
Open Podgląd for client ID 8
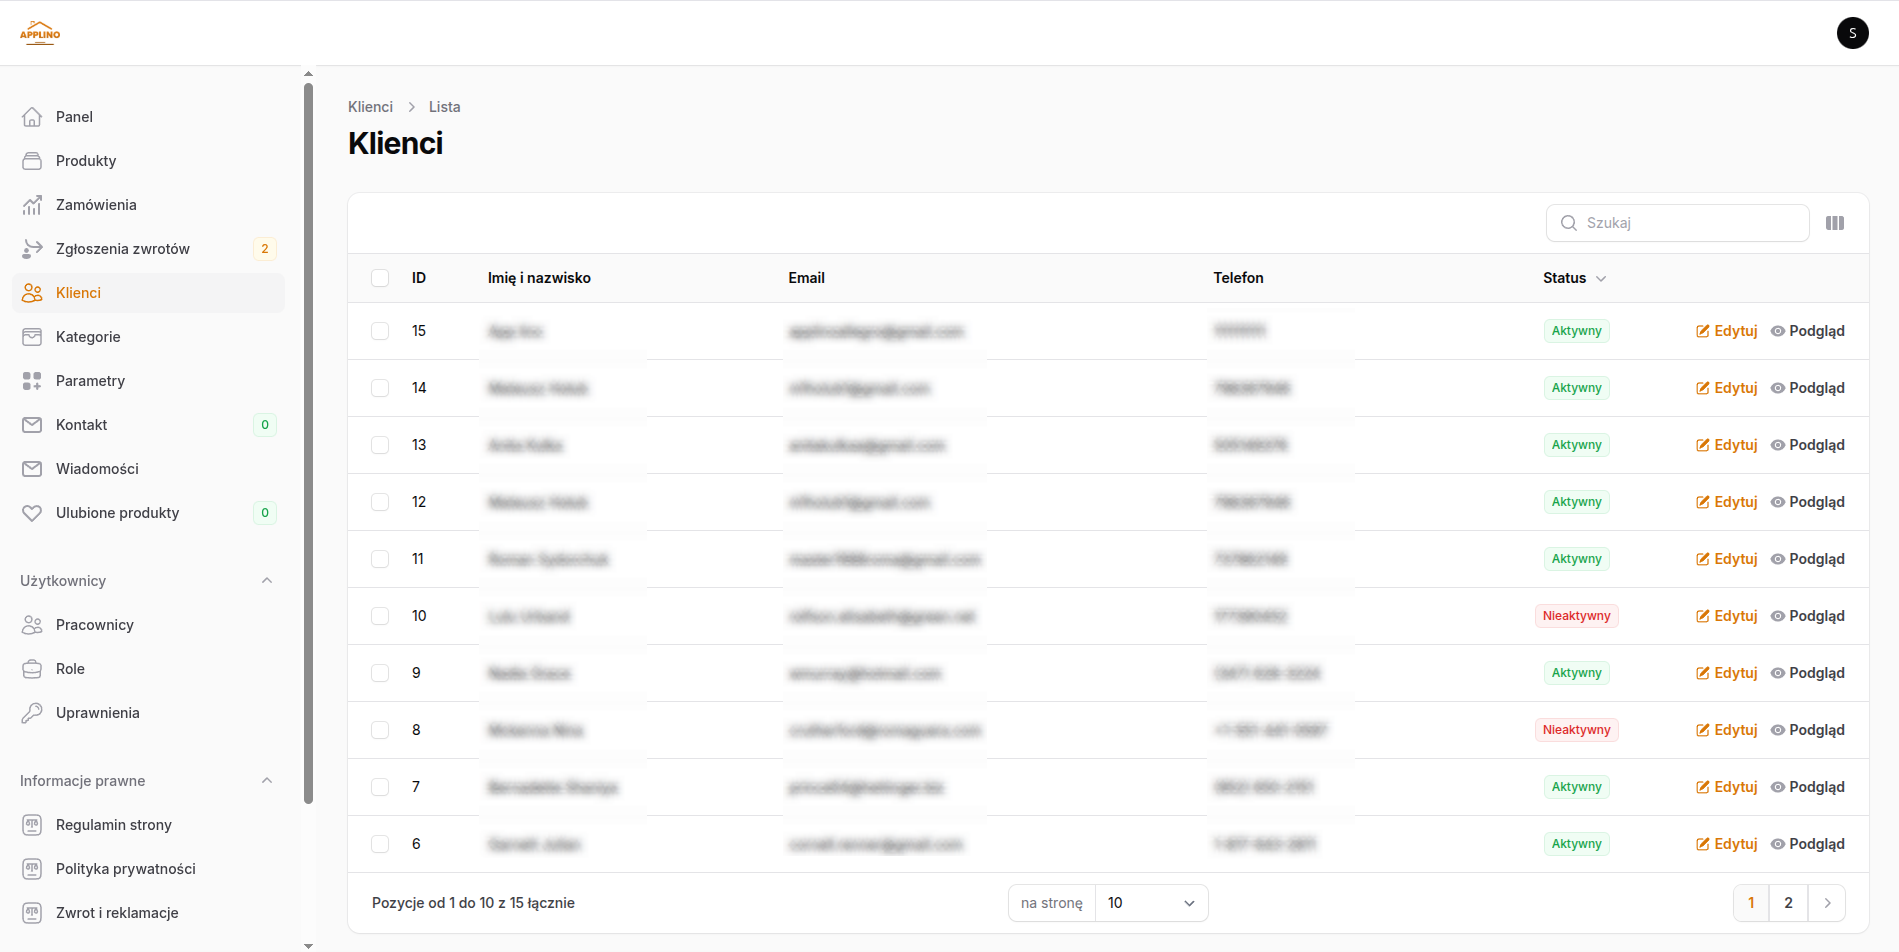point(1807,730)
